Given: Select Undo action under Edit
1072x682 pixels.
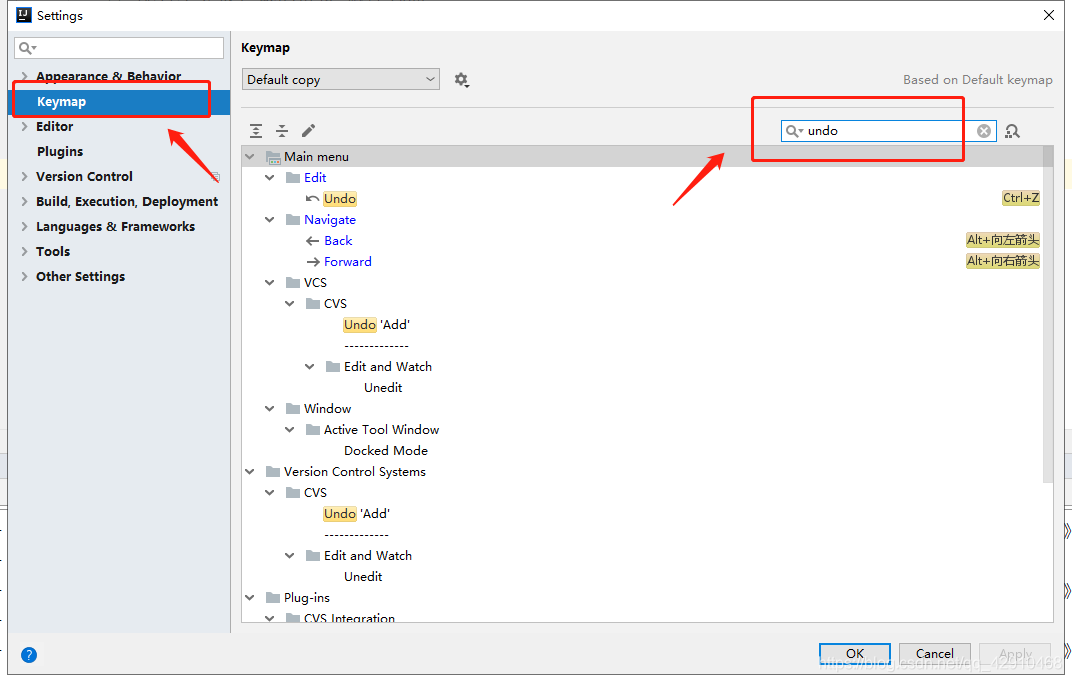Looking at the screenshot, I should click(x=340, y=199).
